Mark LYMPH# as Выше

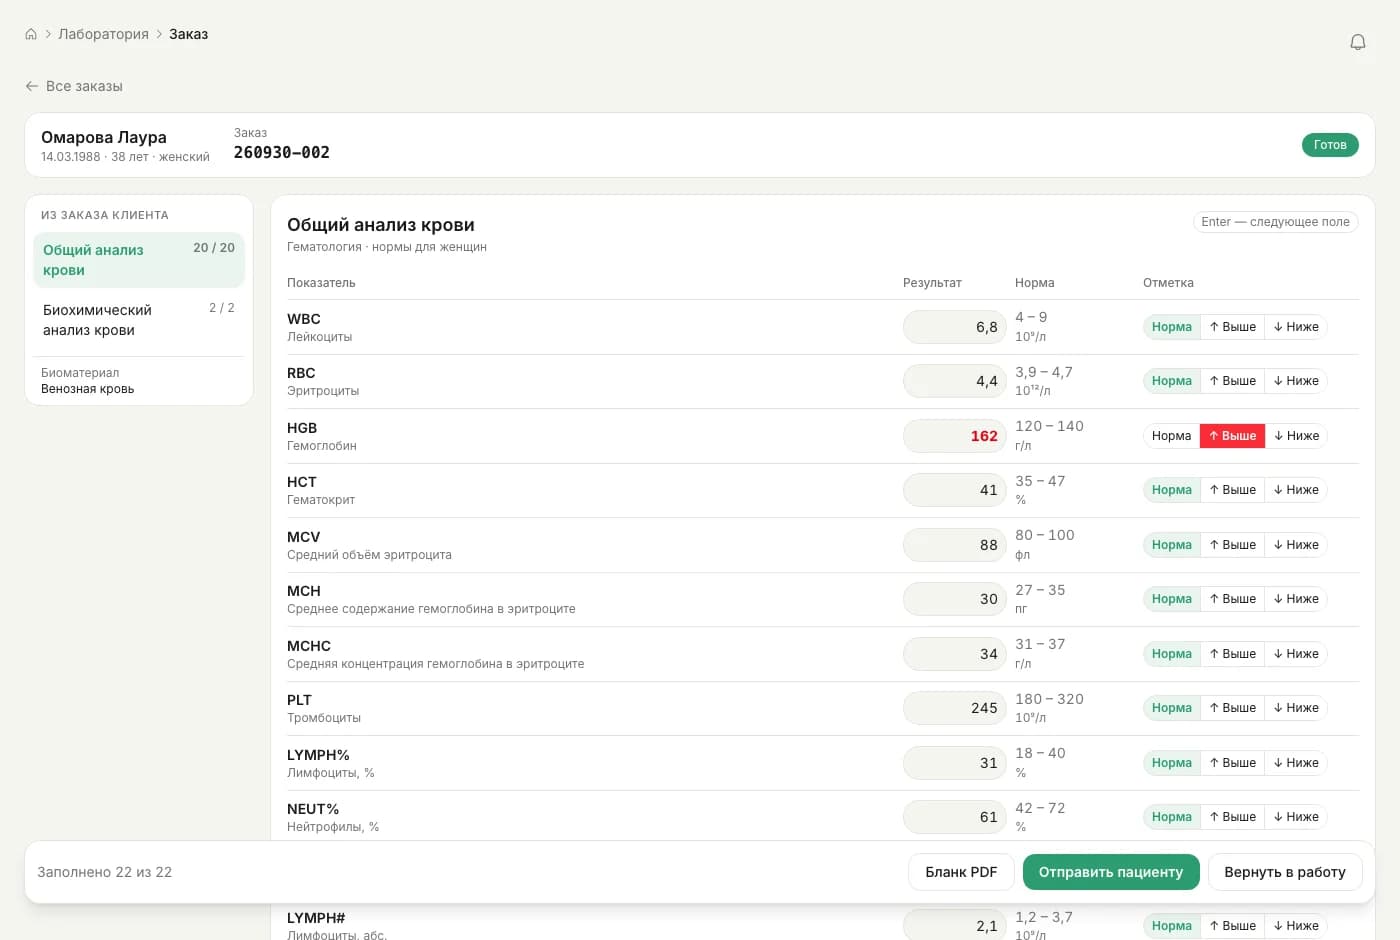tap(1232, 926)
